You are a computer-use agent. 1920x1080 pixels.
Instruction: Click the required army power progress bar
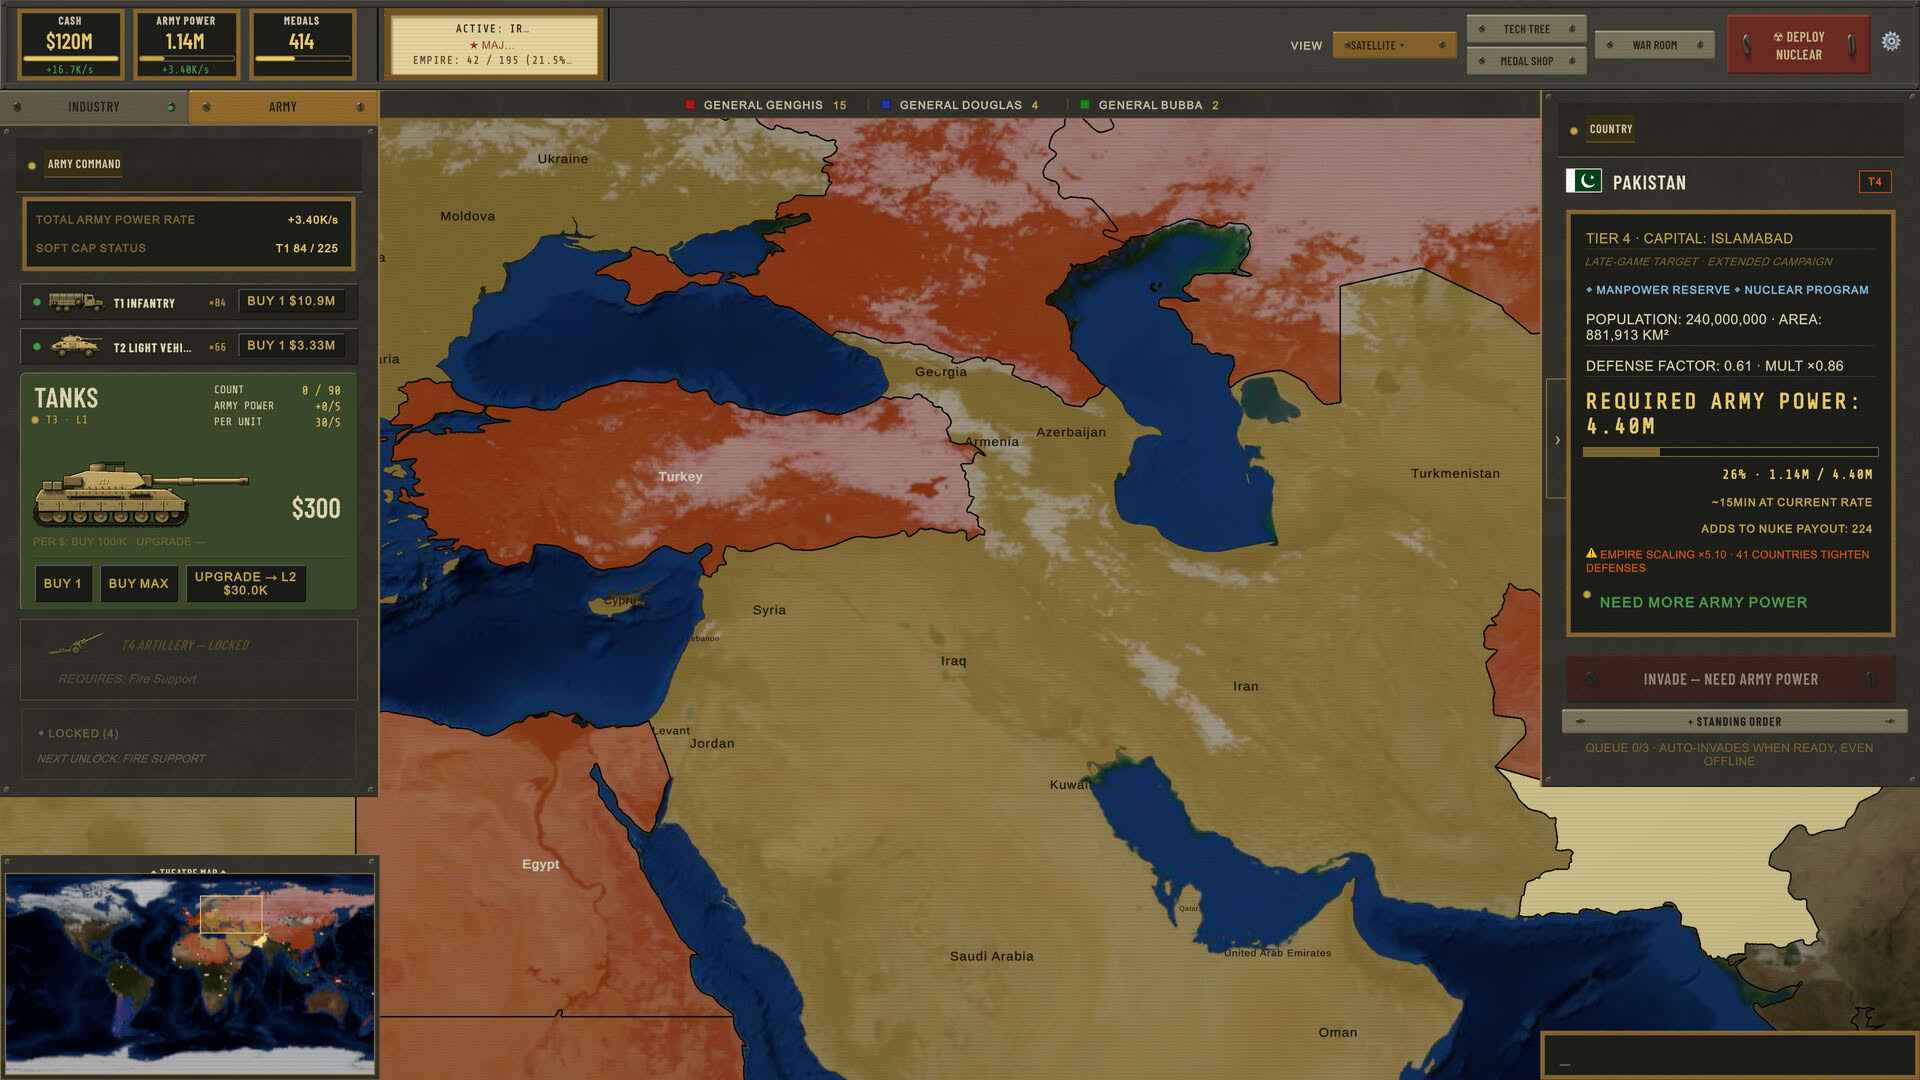(x=1730, y=453)
